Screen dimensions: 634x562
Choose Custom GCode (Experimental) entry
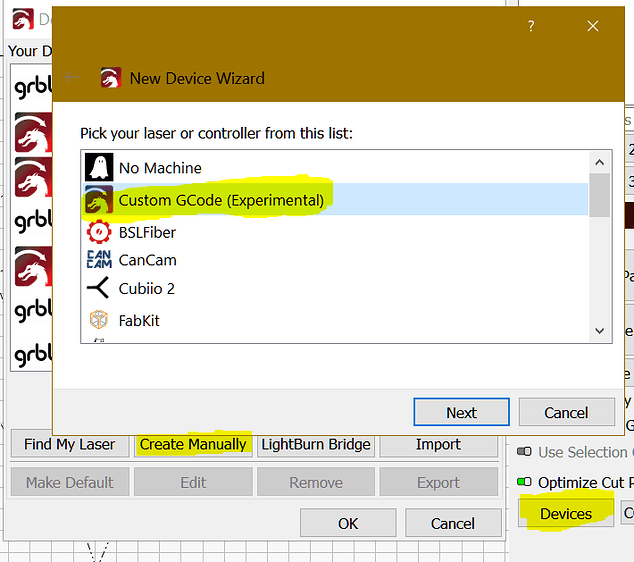click(335, 200)
